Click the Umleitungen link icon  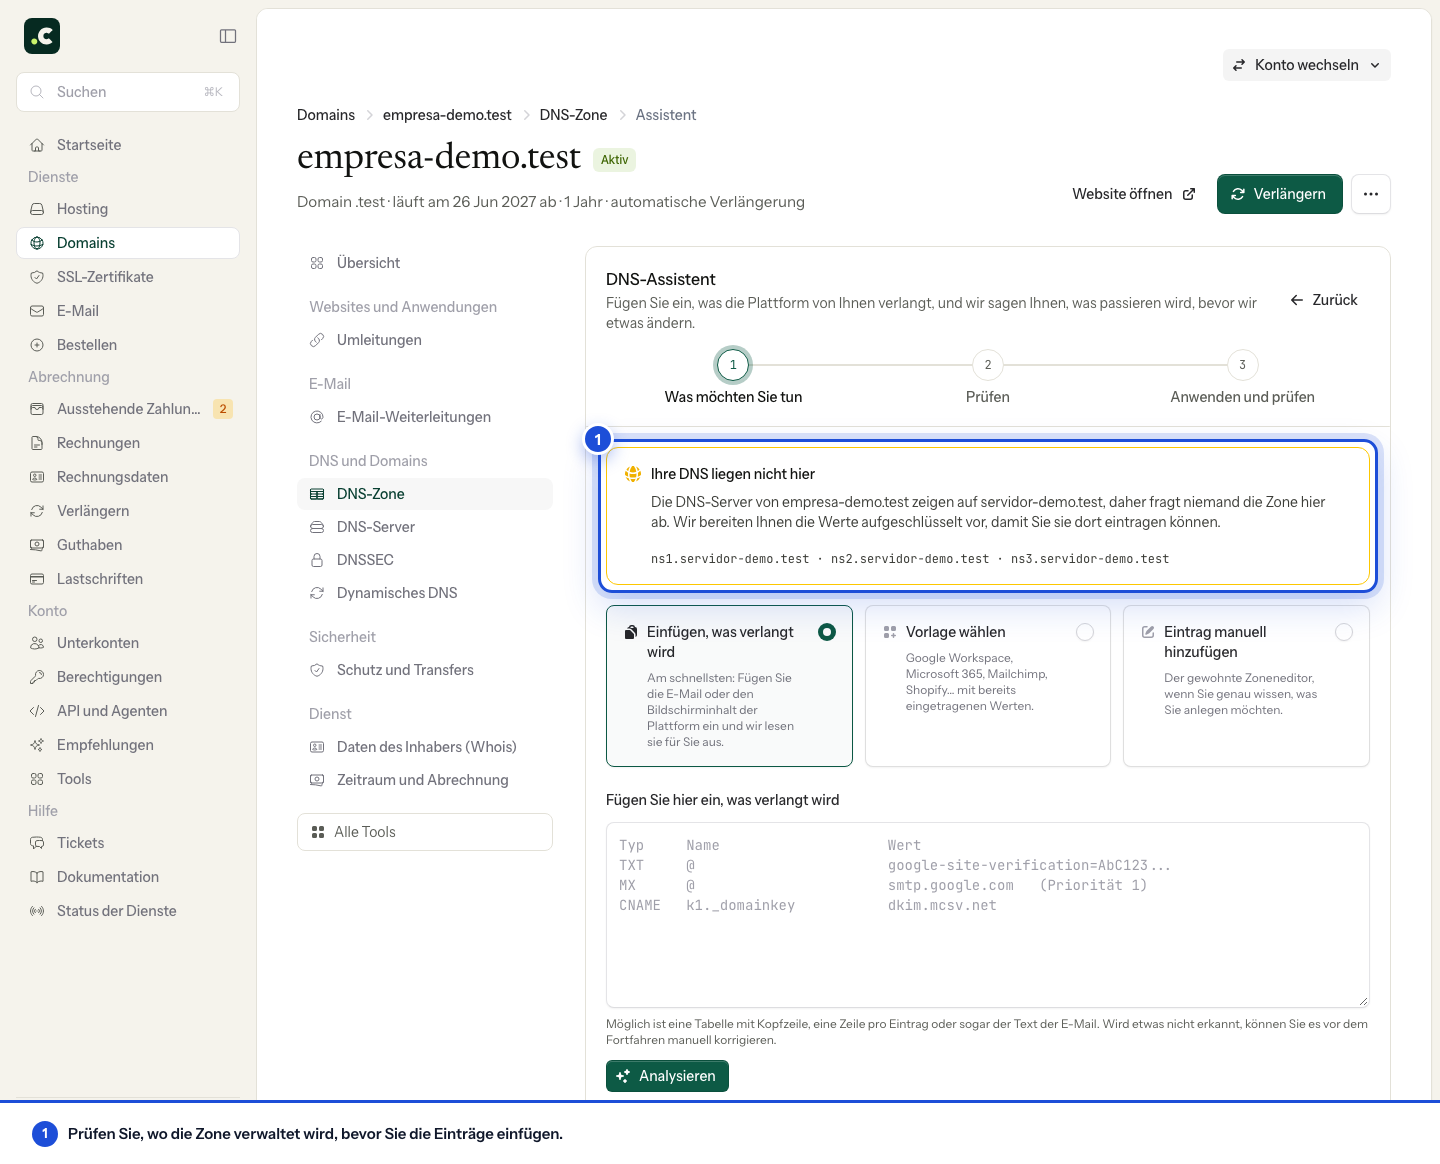[317, 340]
